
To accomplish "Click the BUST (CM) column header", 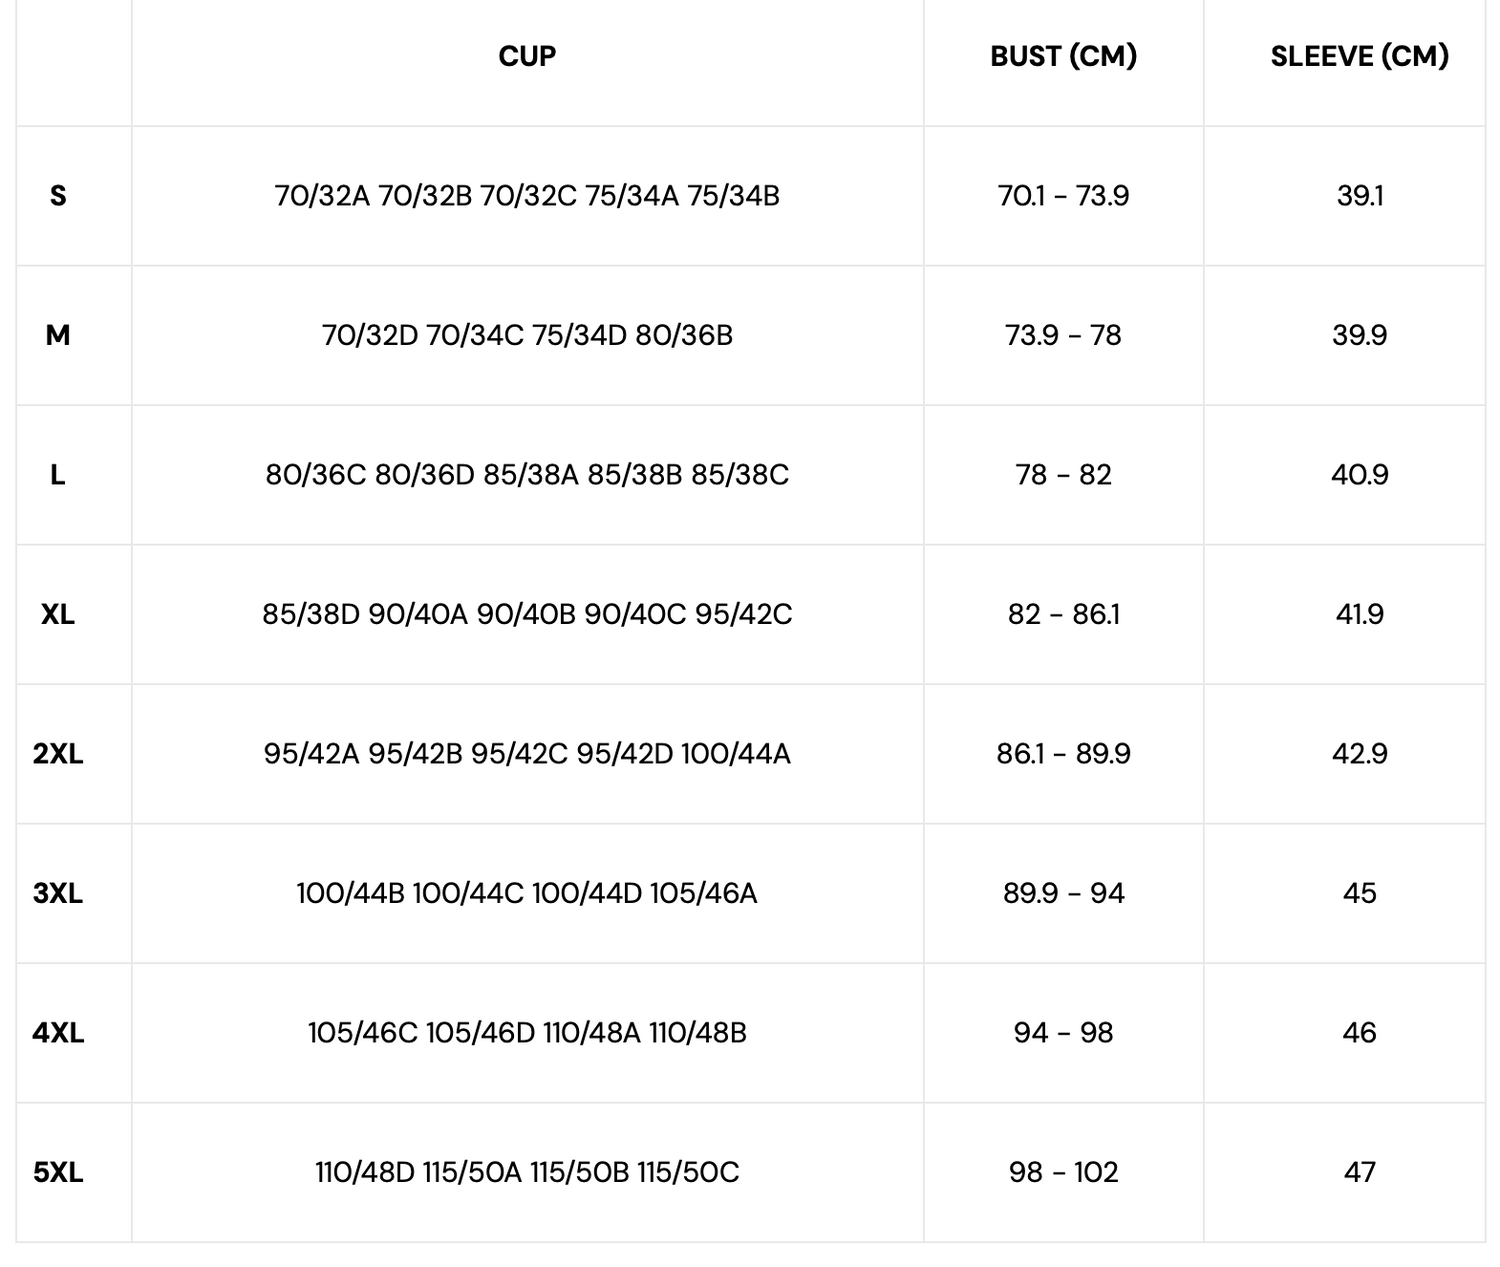I will pyautogui.click(x=1063, y=56).
